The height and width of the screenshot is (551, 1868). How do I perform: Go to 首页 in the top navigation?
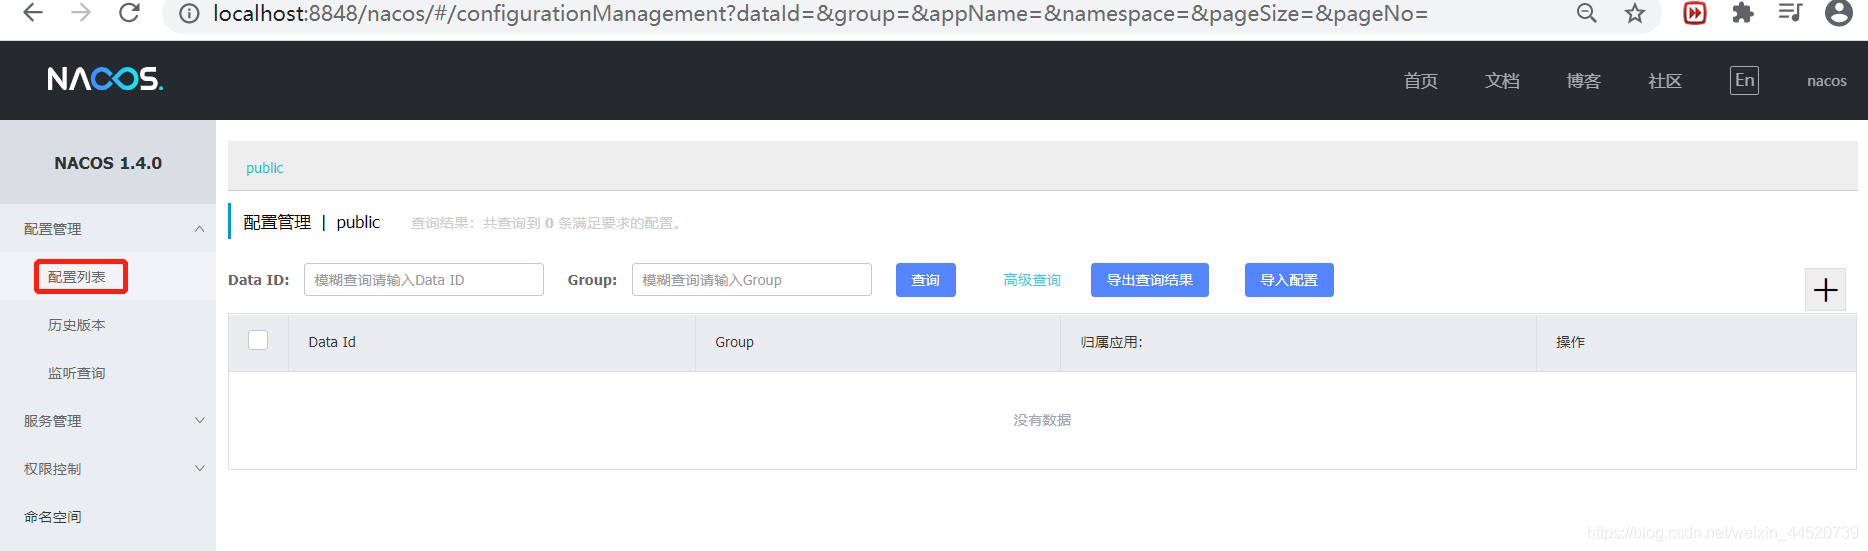1420,81
